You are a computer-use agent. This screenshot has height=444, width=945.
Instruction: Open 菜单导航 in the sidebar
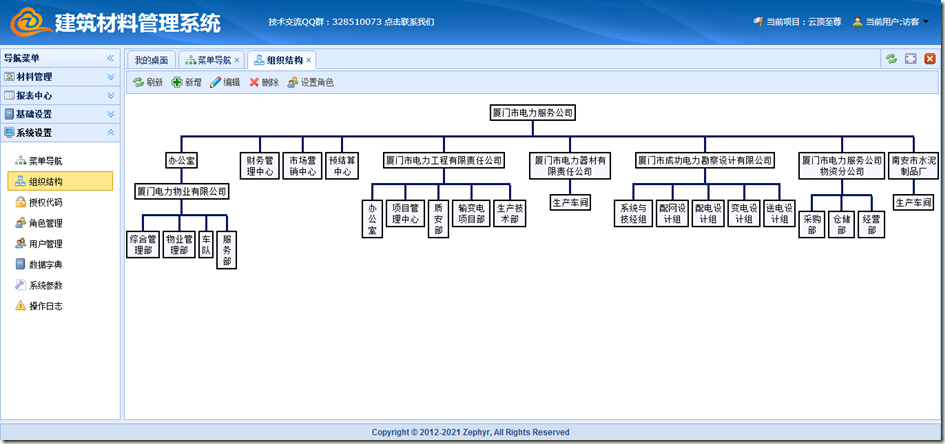[60, 161]
